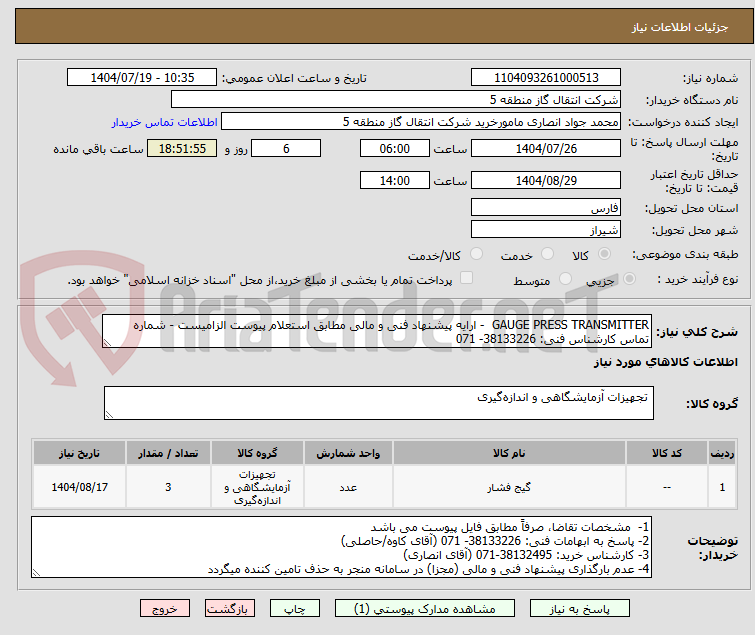Viewport: 755px width, 635px height.
Task: Click the need date cell 1404/08/17
Action: 79,487
